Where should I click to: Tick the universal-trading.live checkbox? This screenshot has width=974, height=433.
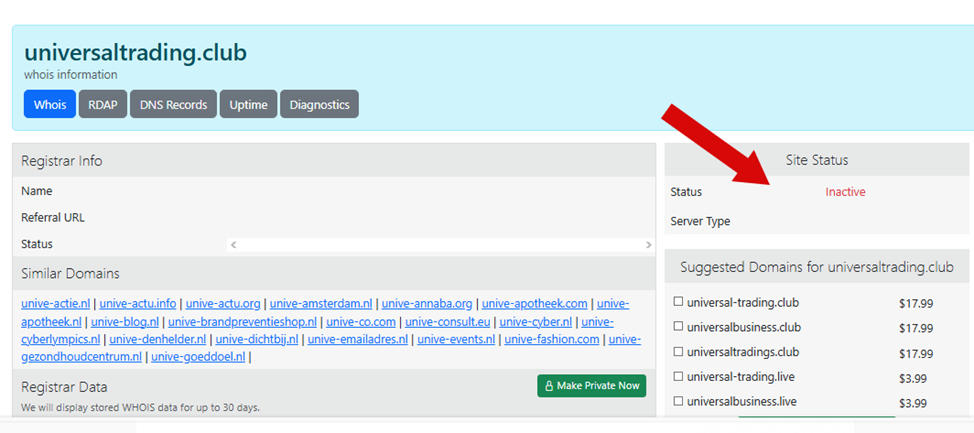[678, 376]
